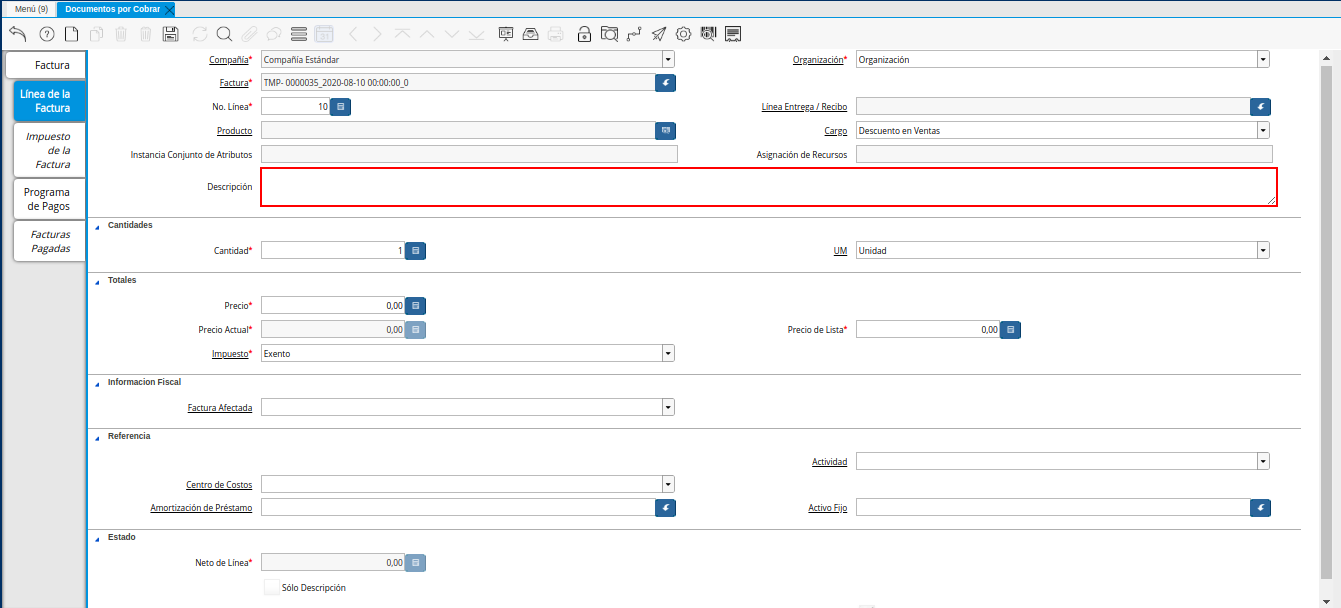Screen dimensions: 1341x608
Task: Click the calendar history records icon
Action: tap(324, 34)
